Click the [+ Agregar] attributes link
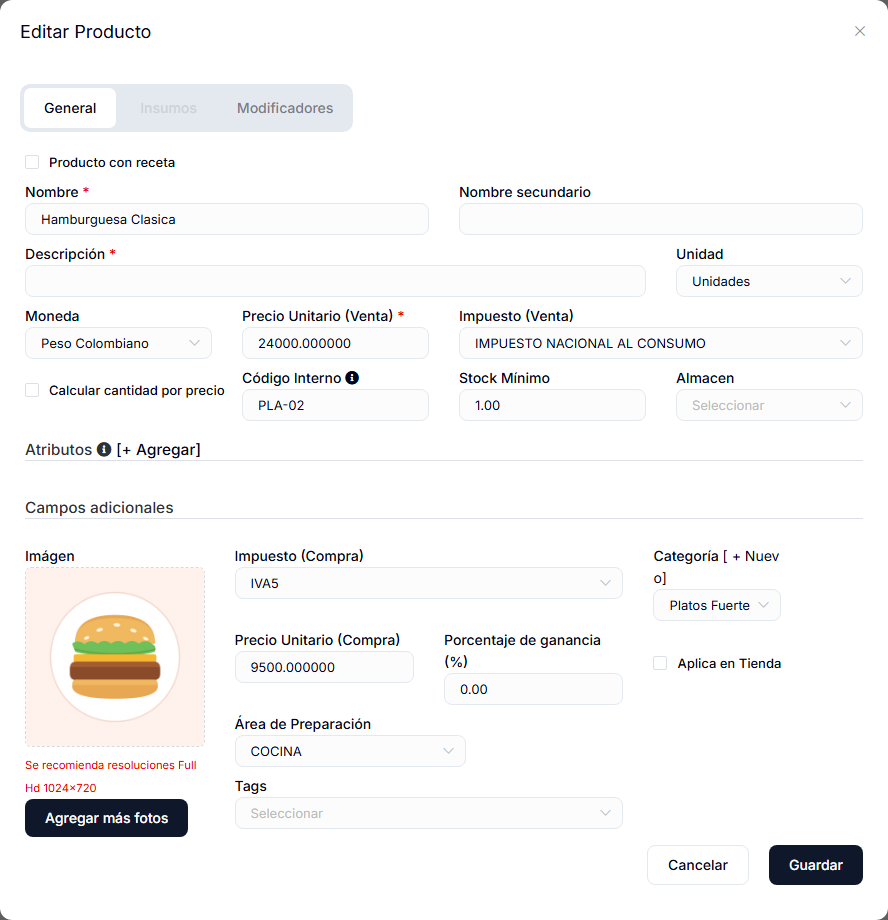Screen dimensions: 888x920 (158, 449)
